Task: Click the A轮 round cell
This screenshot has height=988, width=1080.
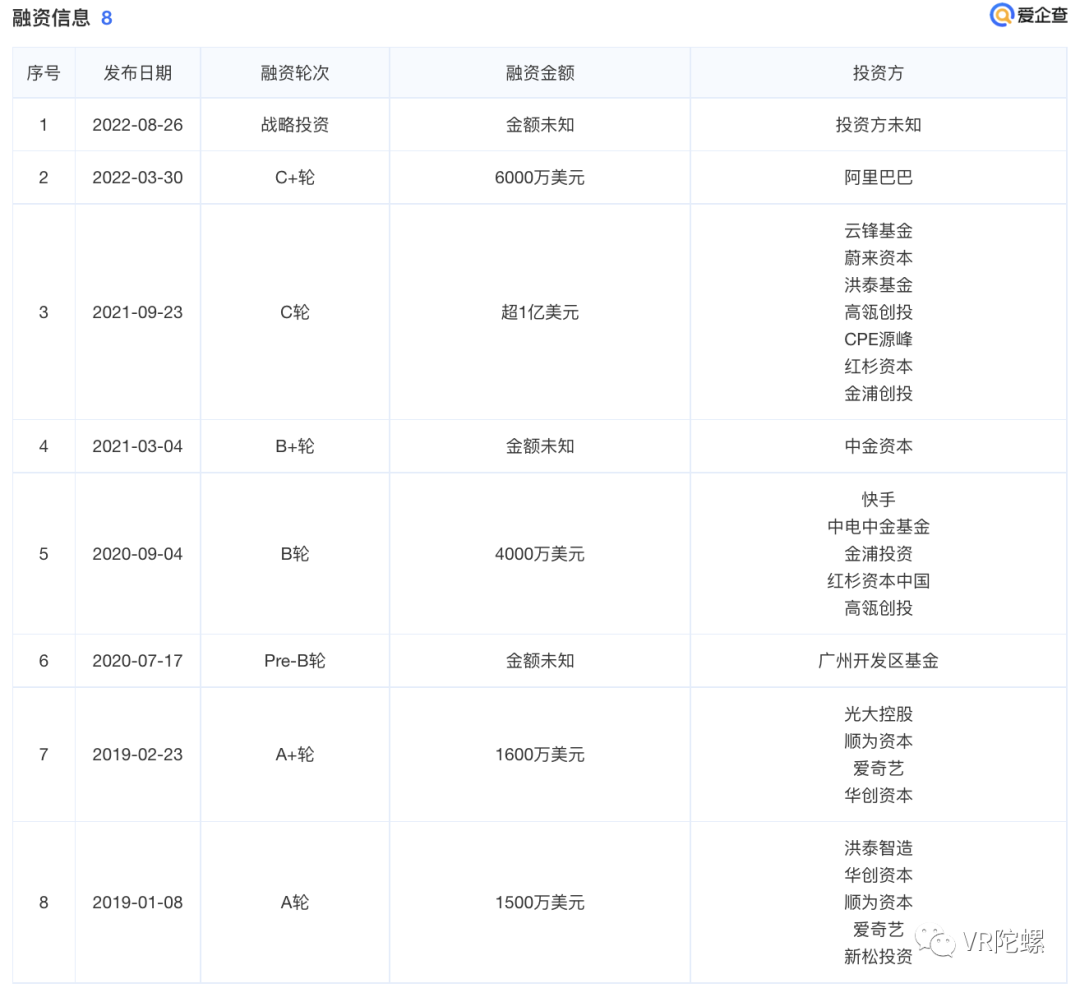Action: [295, 903]
